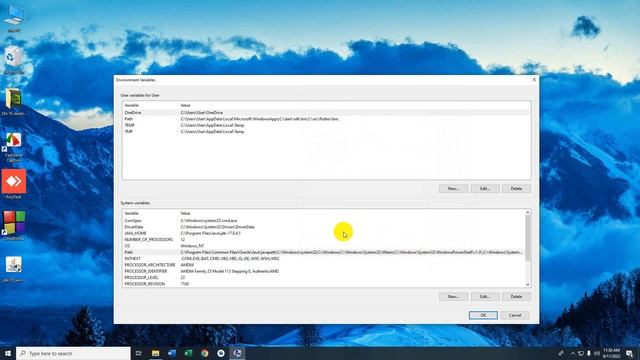Select the OneDrive user variable row
Image resolution: width=640 pixels, height=360 pixels.
click(327, 112)
